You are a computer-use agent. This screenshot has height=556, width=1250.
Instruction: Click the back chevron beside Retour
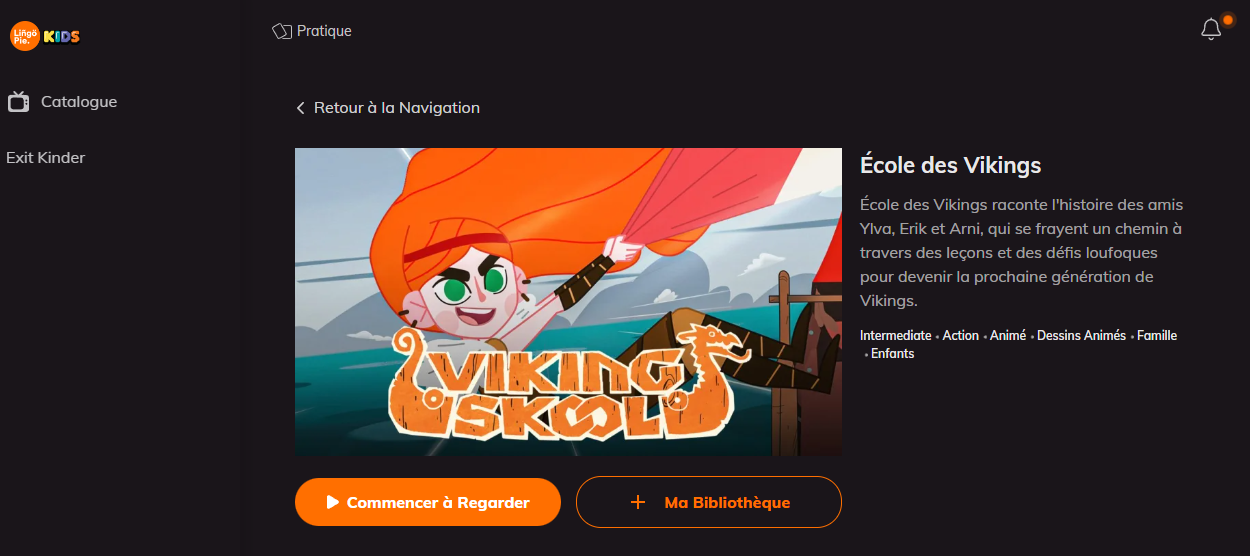click(300, 108)
